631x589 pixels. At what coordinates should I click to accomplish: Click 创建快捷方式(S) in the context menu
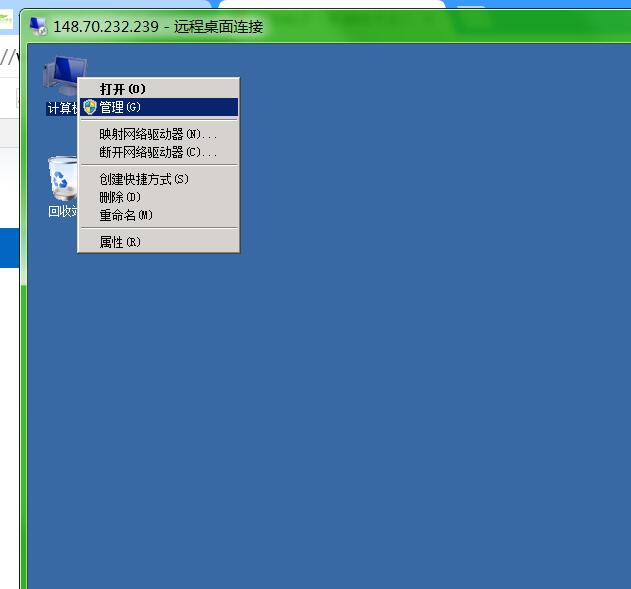144,179
